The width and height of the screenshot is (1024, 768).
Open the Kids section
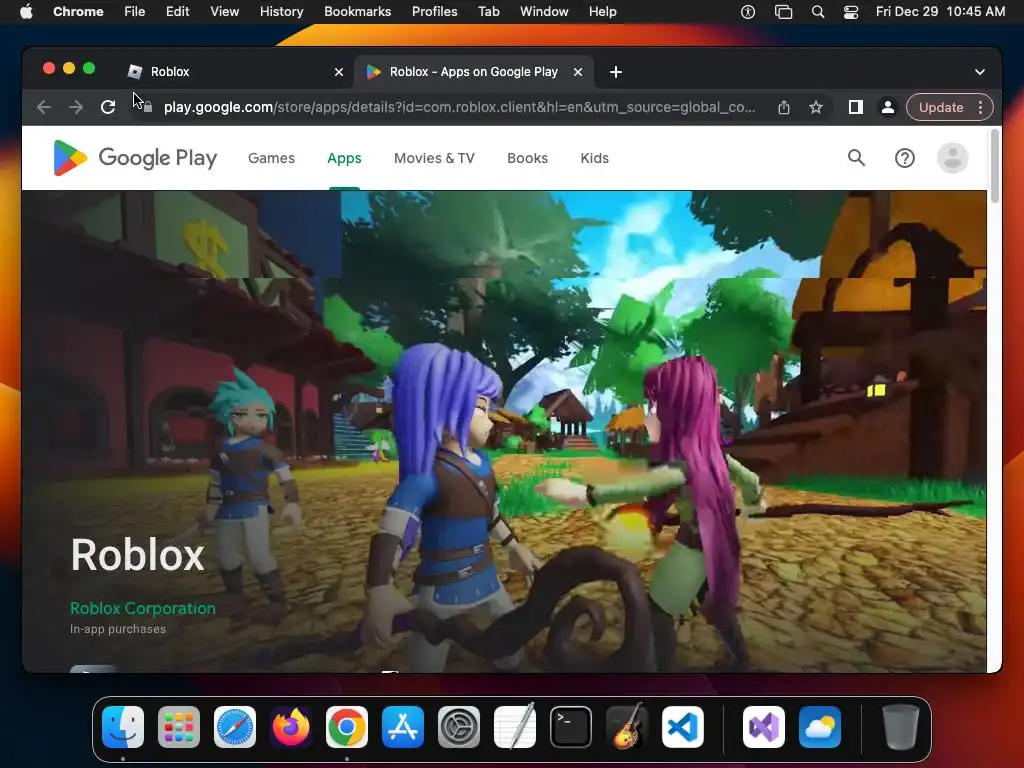point(594,158)
